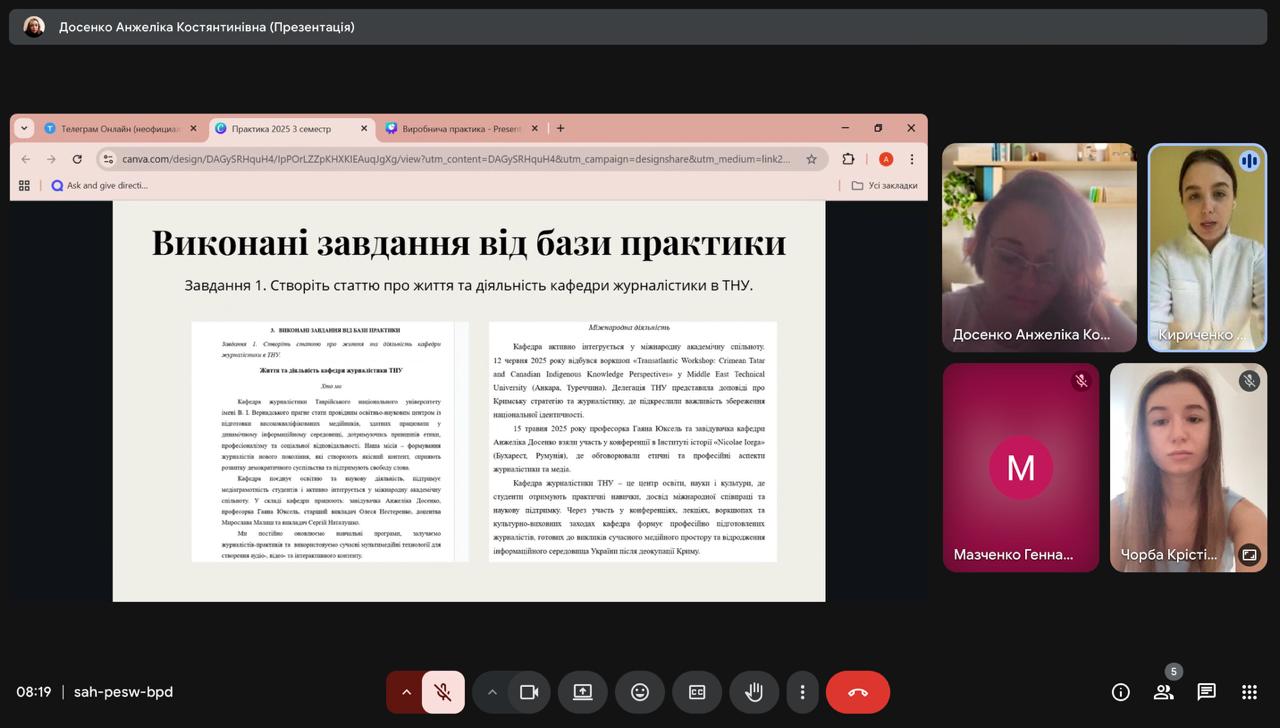
Task: Unmute the microphone button
Action: tap(443, 692)
